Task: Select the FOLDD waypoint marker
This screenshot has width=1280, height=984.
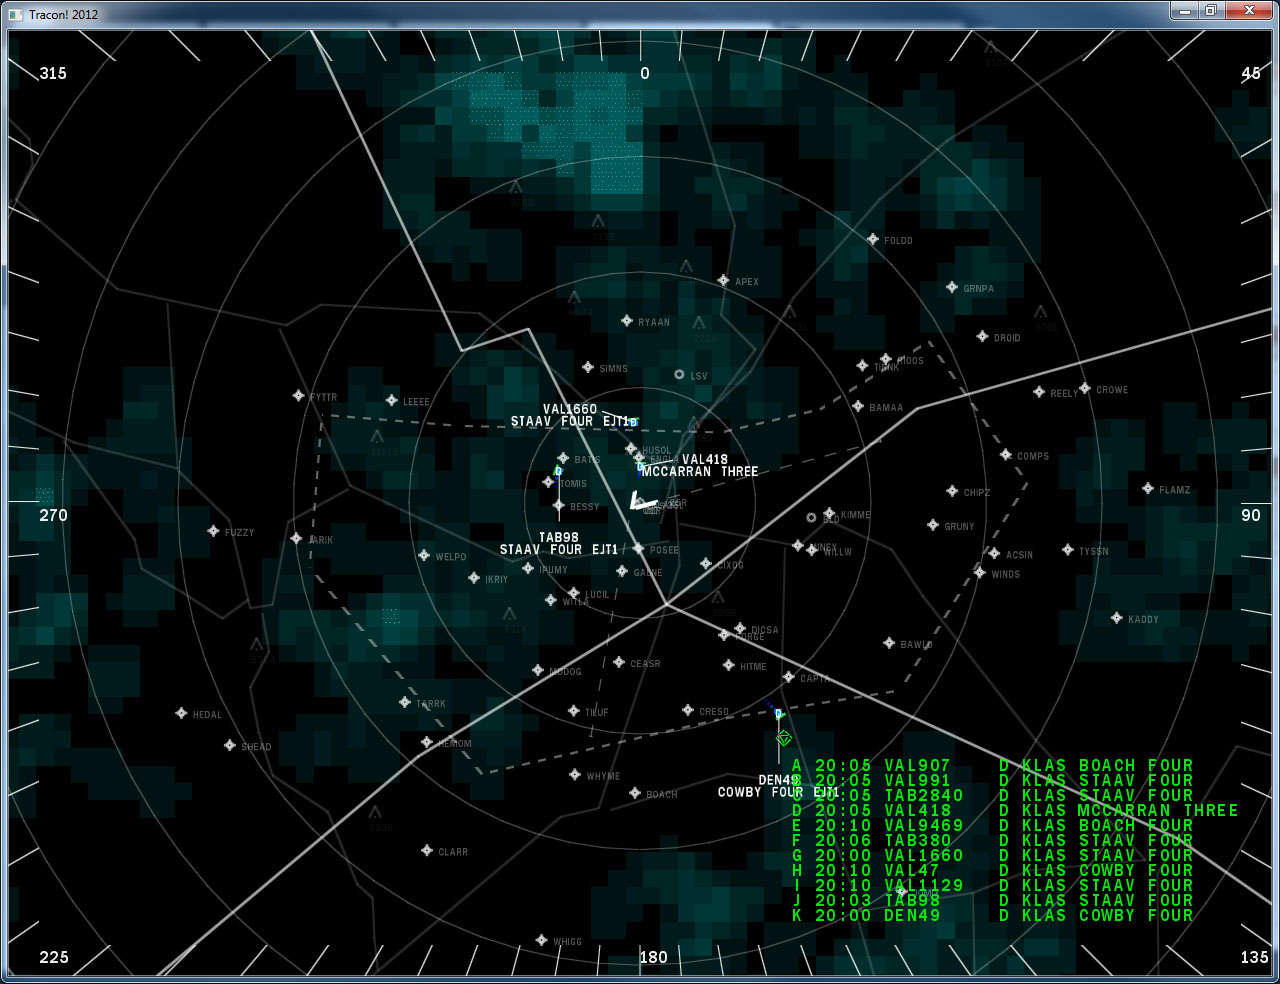Action: click(x=872, y=240)
